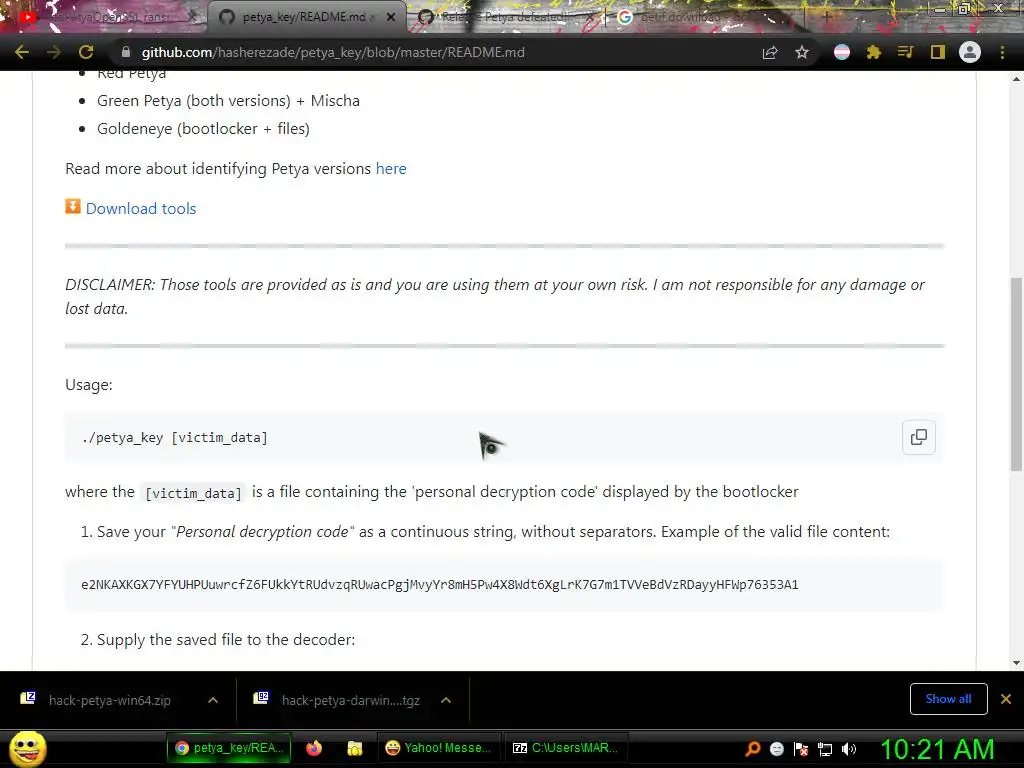
Task: Expand options for hack-petya-darwin tgz
Action: click(x=446, y=700)
